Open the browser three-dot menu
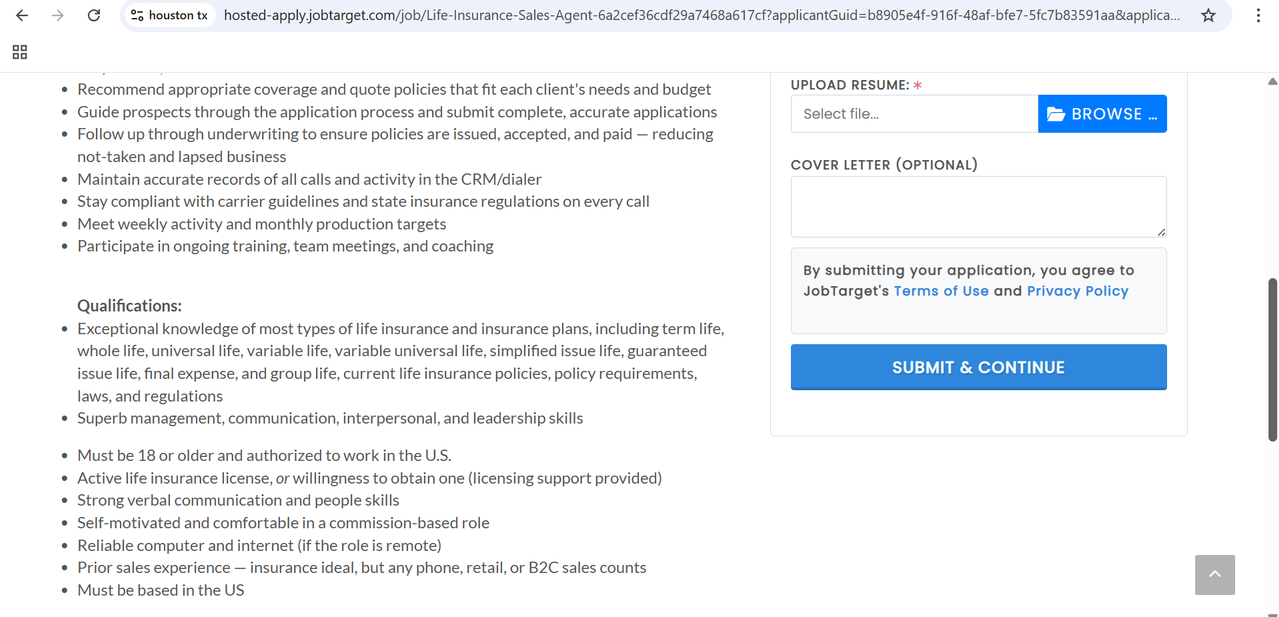Viewport: 1279px width, 617px height. (1258, 16)
